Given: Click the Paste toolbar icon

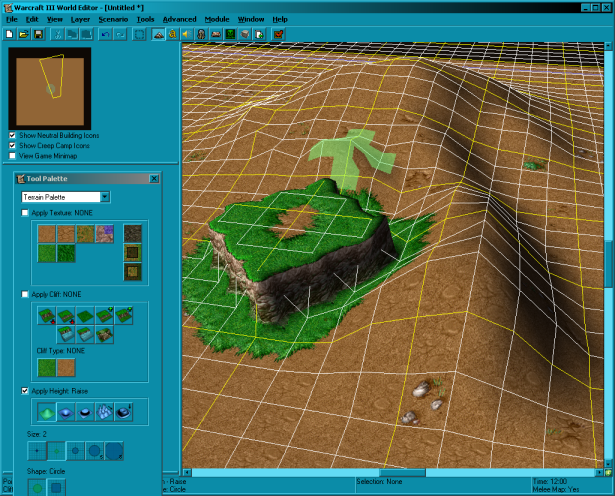Looking at the screenshot, I should click(86, 35).
